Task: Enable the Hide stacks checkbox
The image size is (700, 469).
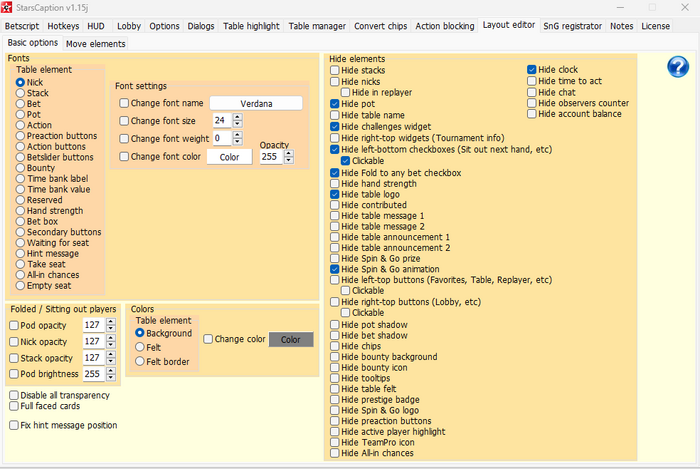Action: tap(335, 71)
